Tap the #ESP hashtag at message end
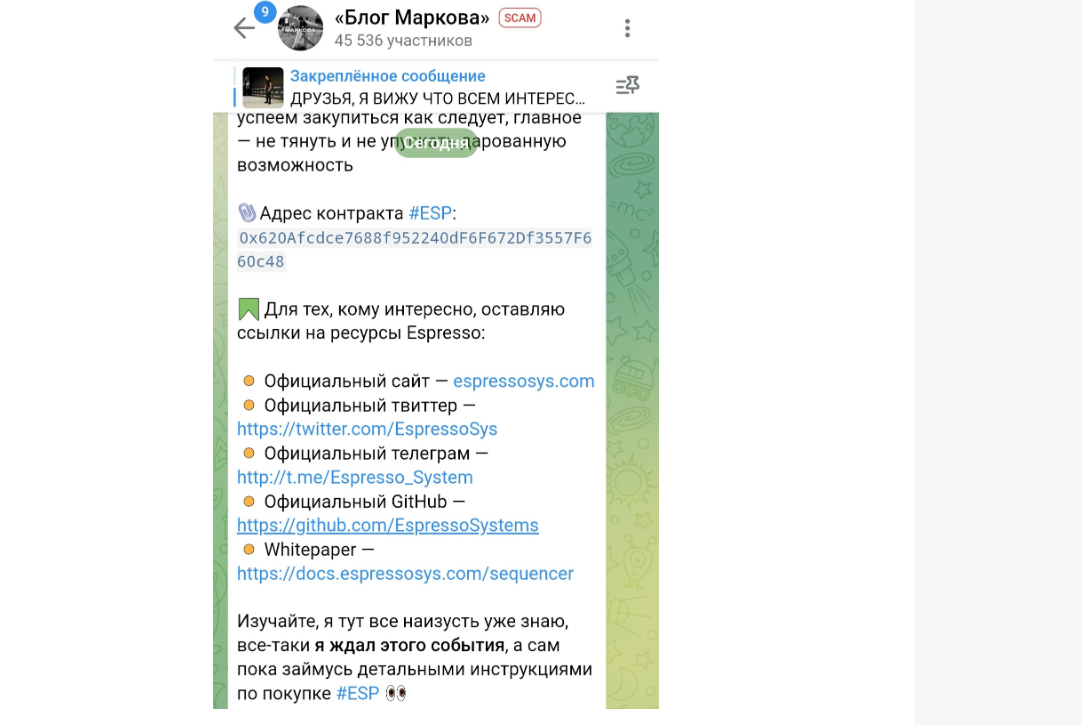This screenshot has width=1082, height=725. (357, 693)
